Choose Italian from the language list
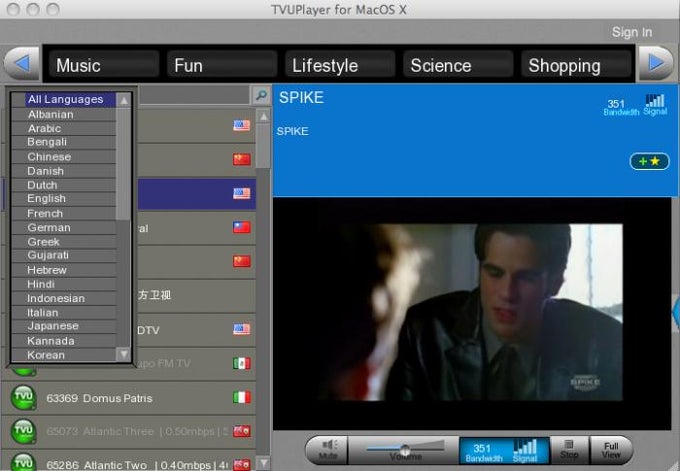Viewport: 680px width, 471px height. pos(64,312)
